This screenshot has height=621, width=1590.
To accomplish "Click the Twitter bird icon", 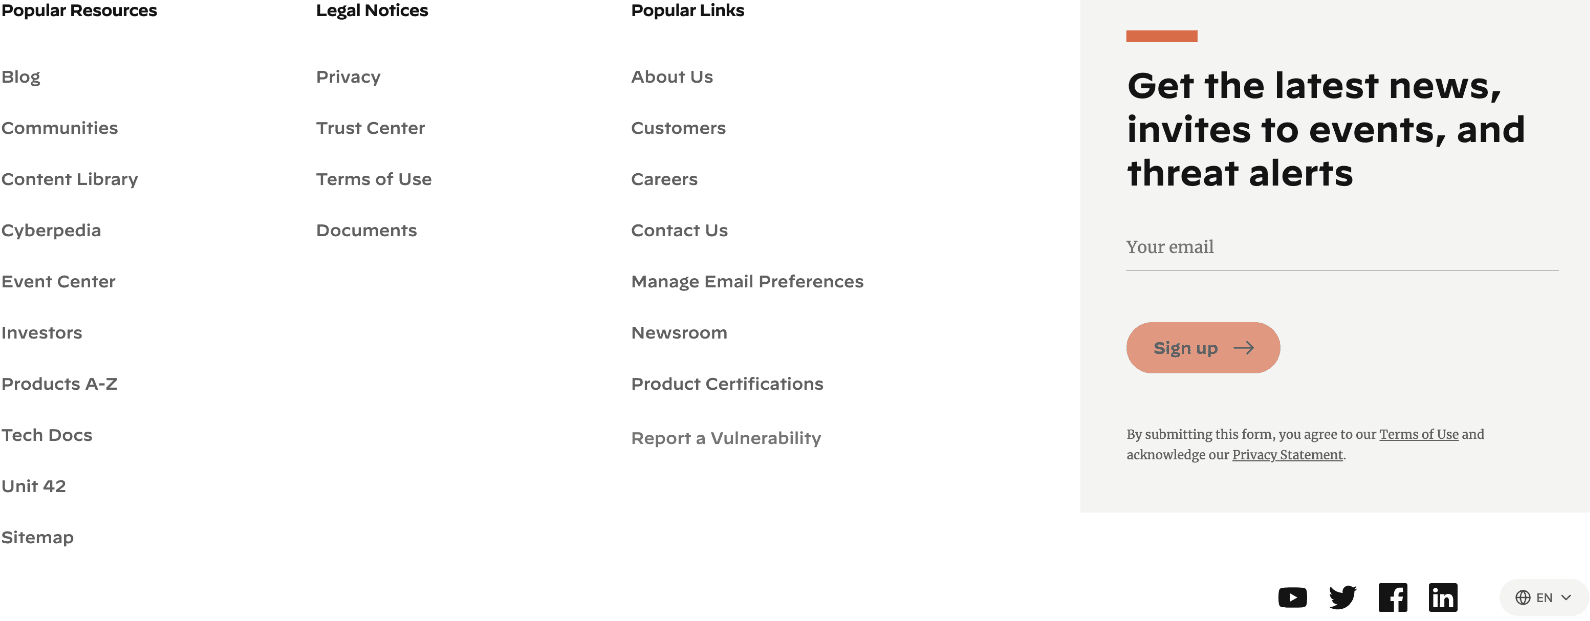I will (1343, 597).
